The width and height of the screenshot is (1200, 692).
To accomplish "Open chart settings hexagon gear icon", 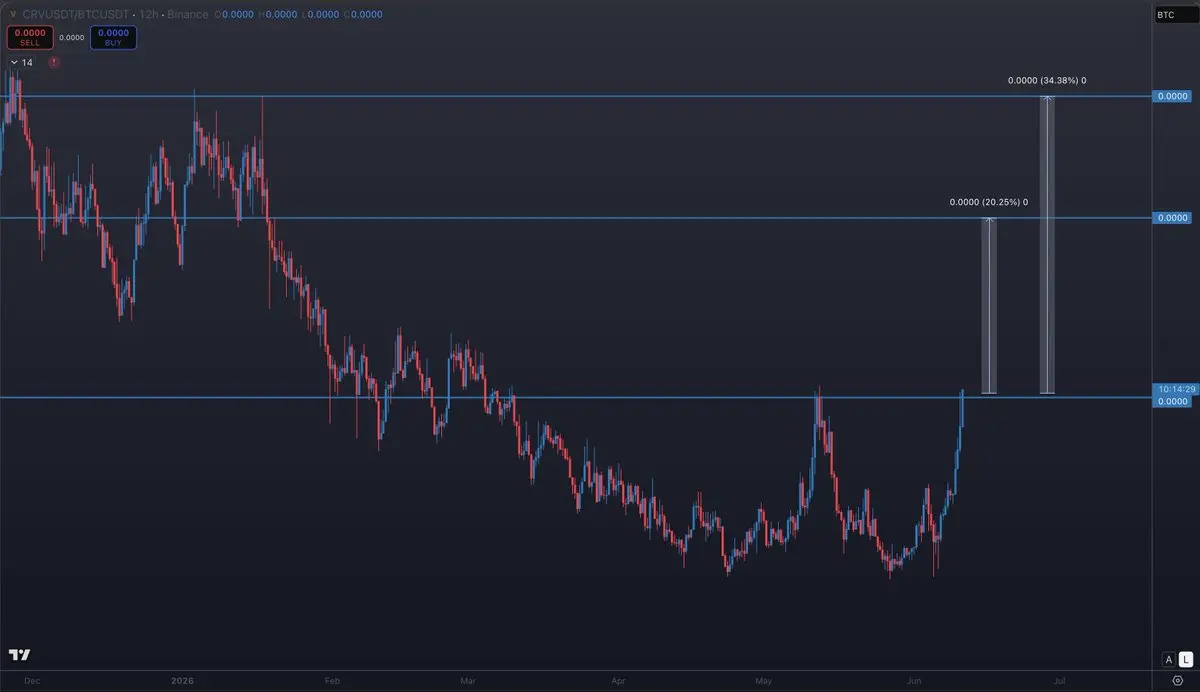I will click(x=1176, y=680).
